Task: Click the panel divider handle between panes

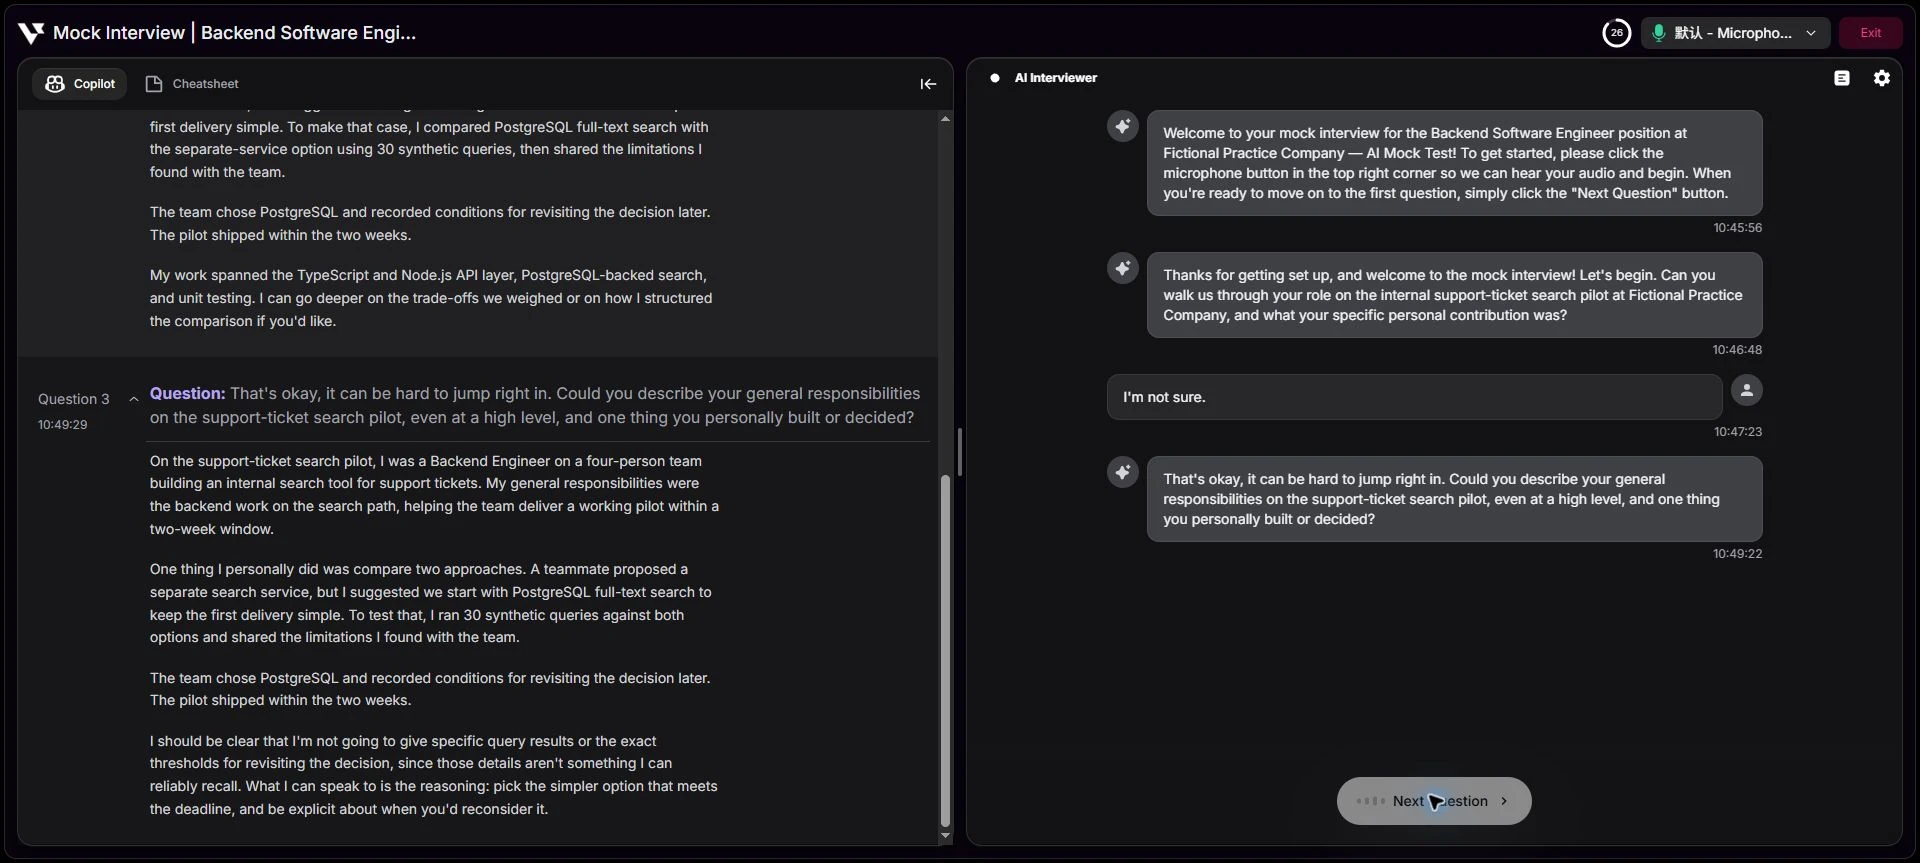Action: 959,452
